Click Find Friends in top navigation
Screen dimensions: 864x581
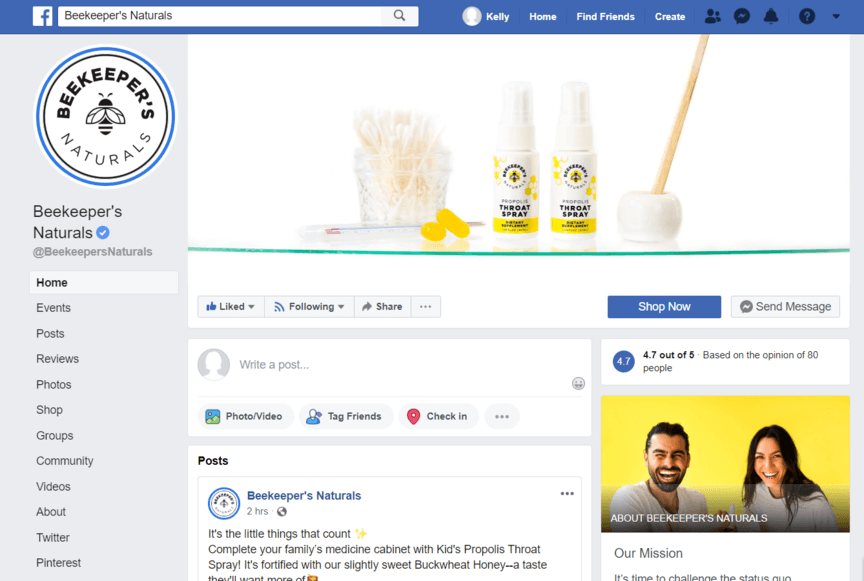(605, 17)
